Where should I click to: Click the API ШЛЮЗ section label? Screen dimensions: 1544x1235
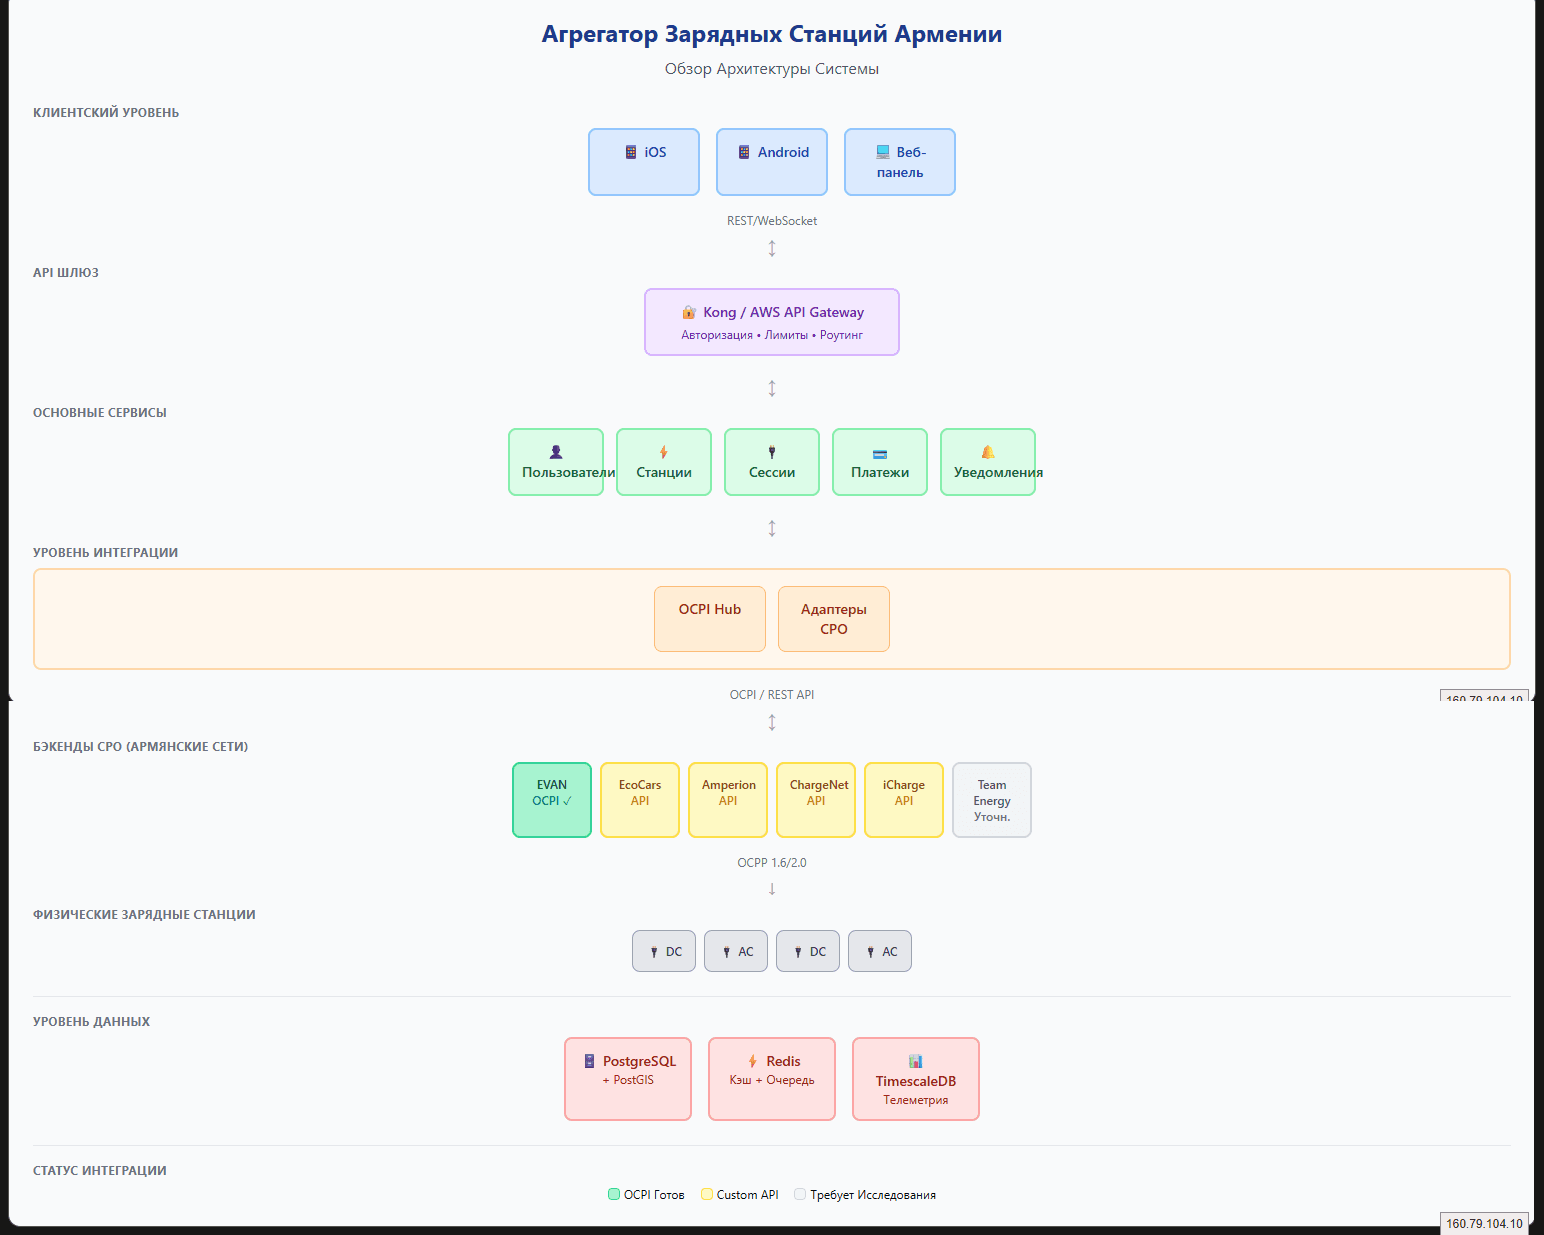coord(66,273)
